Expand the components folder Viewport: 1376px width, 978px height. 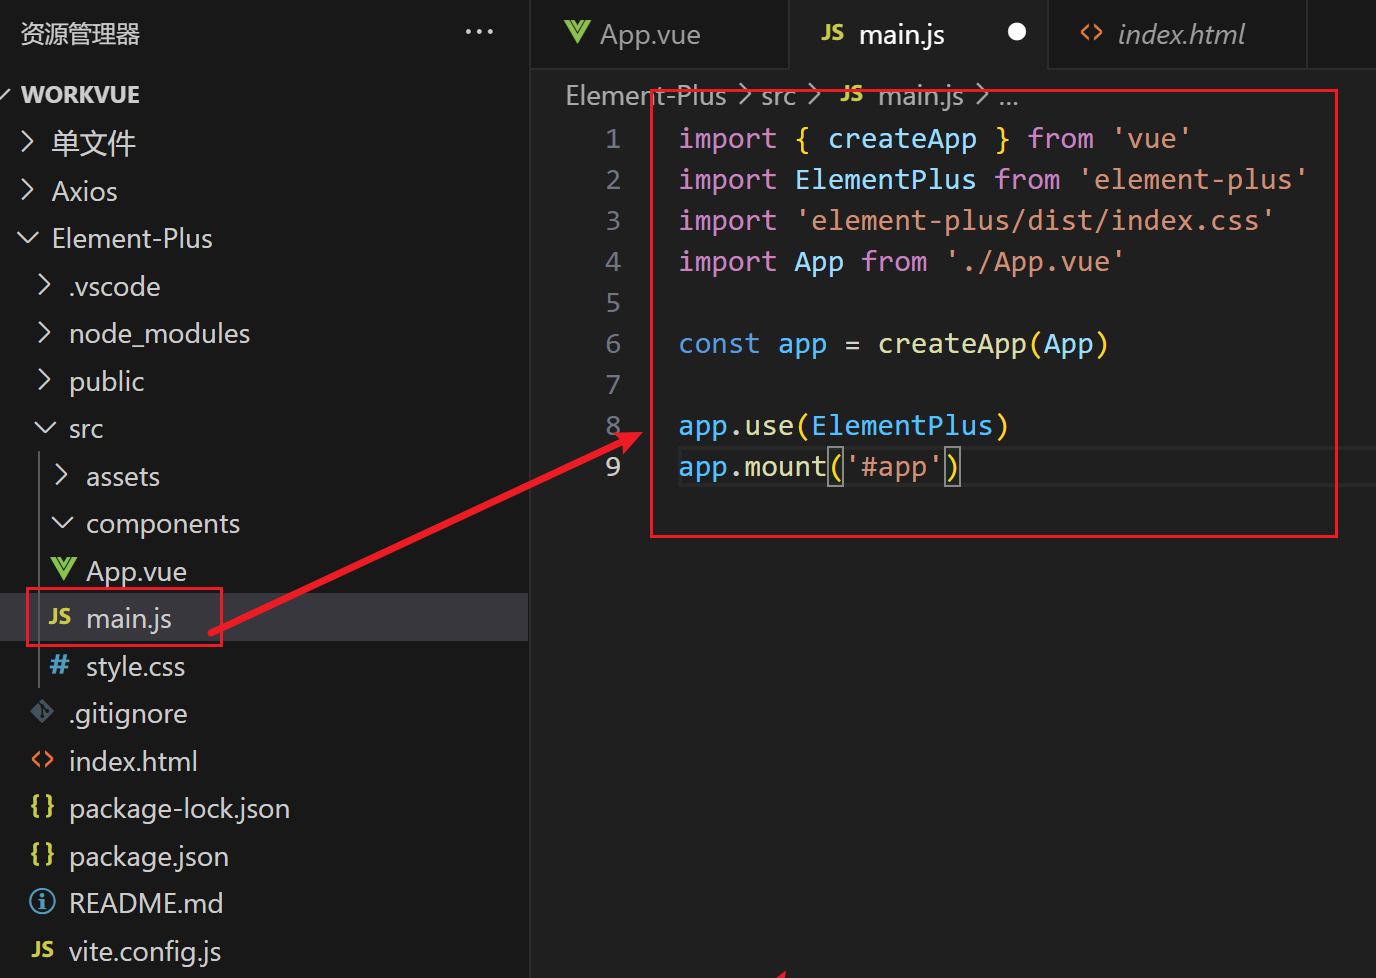pos(62,522)
